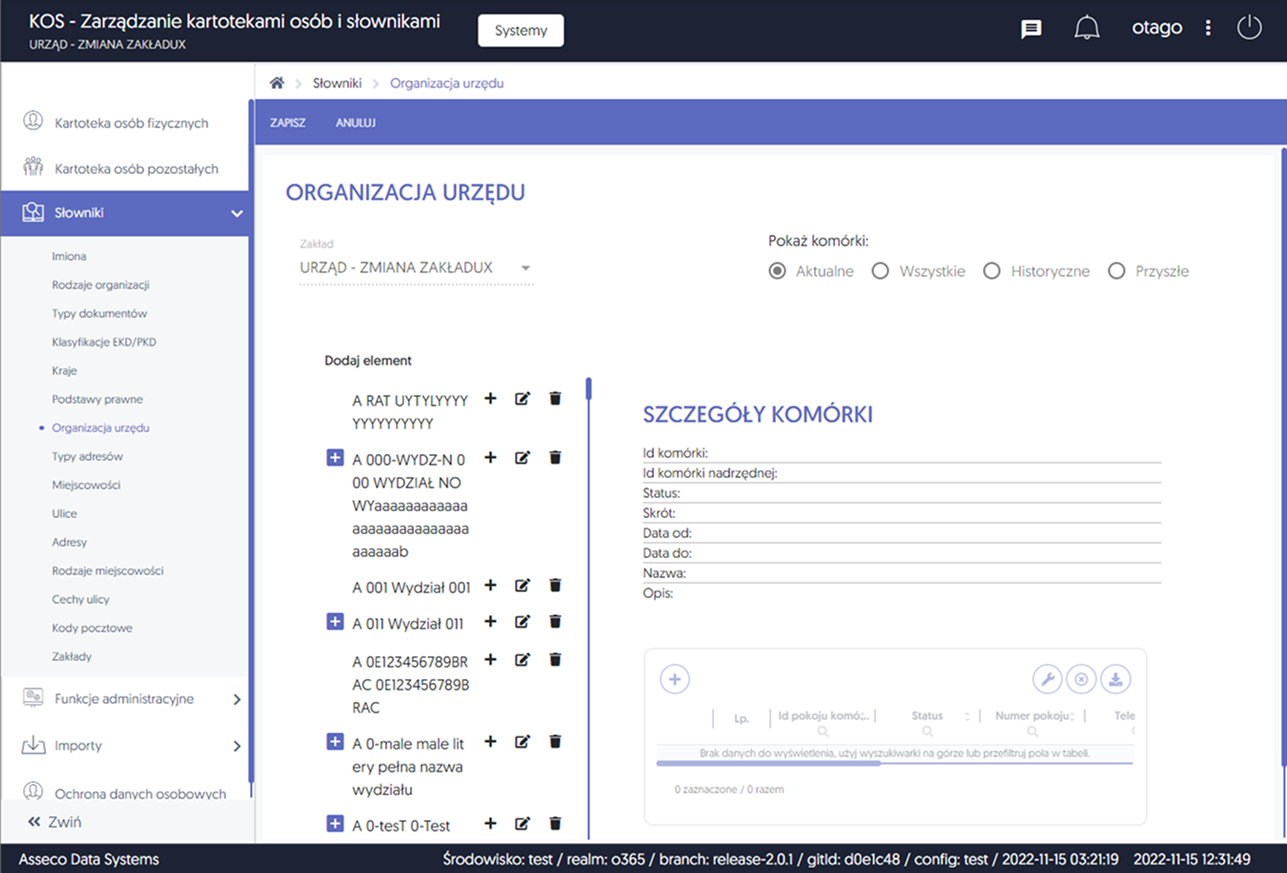Screen dimensions: 1287x873
Task: Open the notifications bell
Action: click(x=1086, y=28)
